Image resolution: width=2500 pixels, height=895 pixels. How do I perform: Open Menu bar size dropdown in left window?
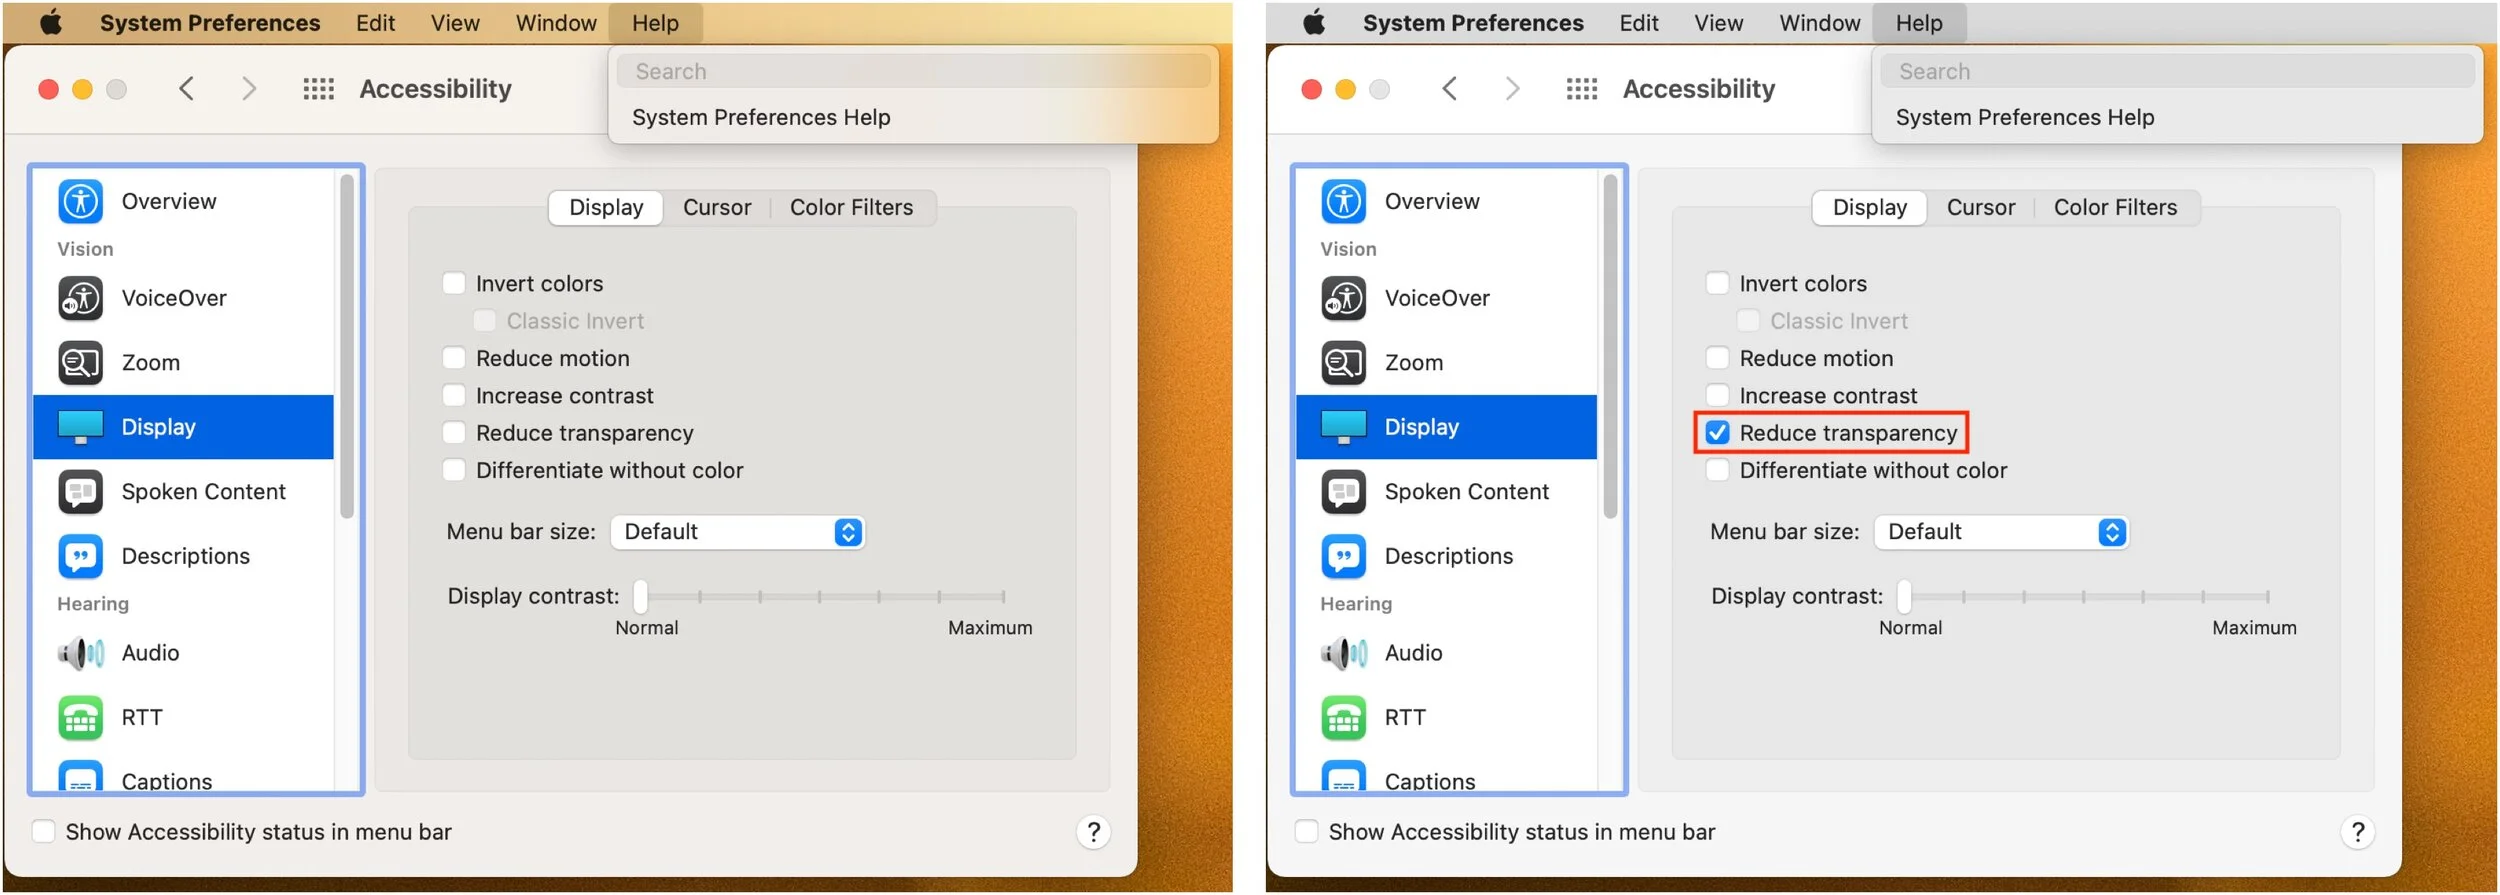(737, 532)
